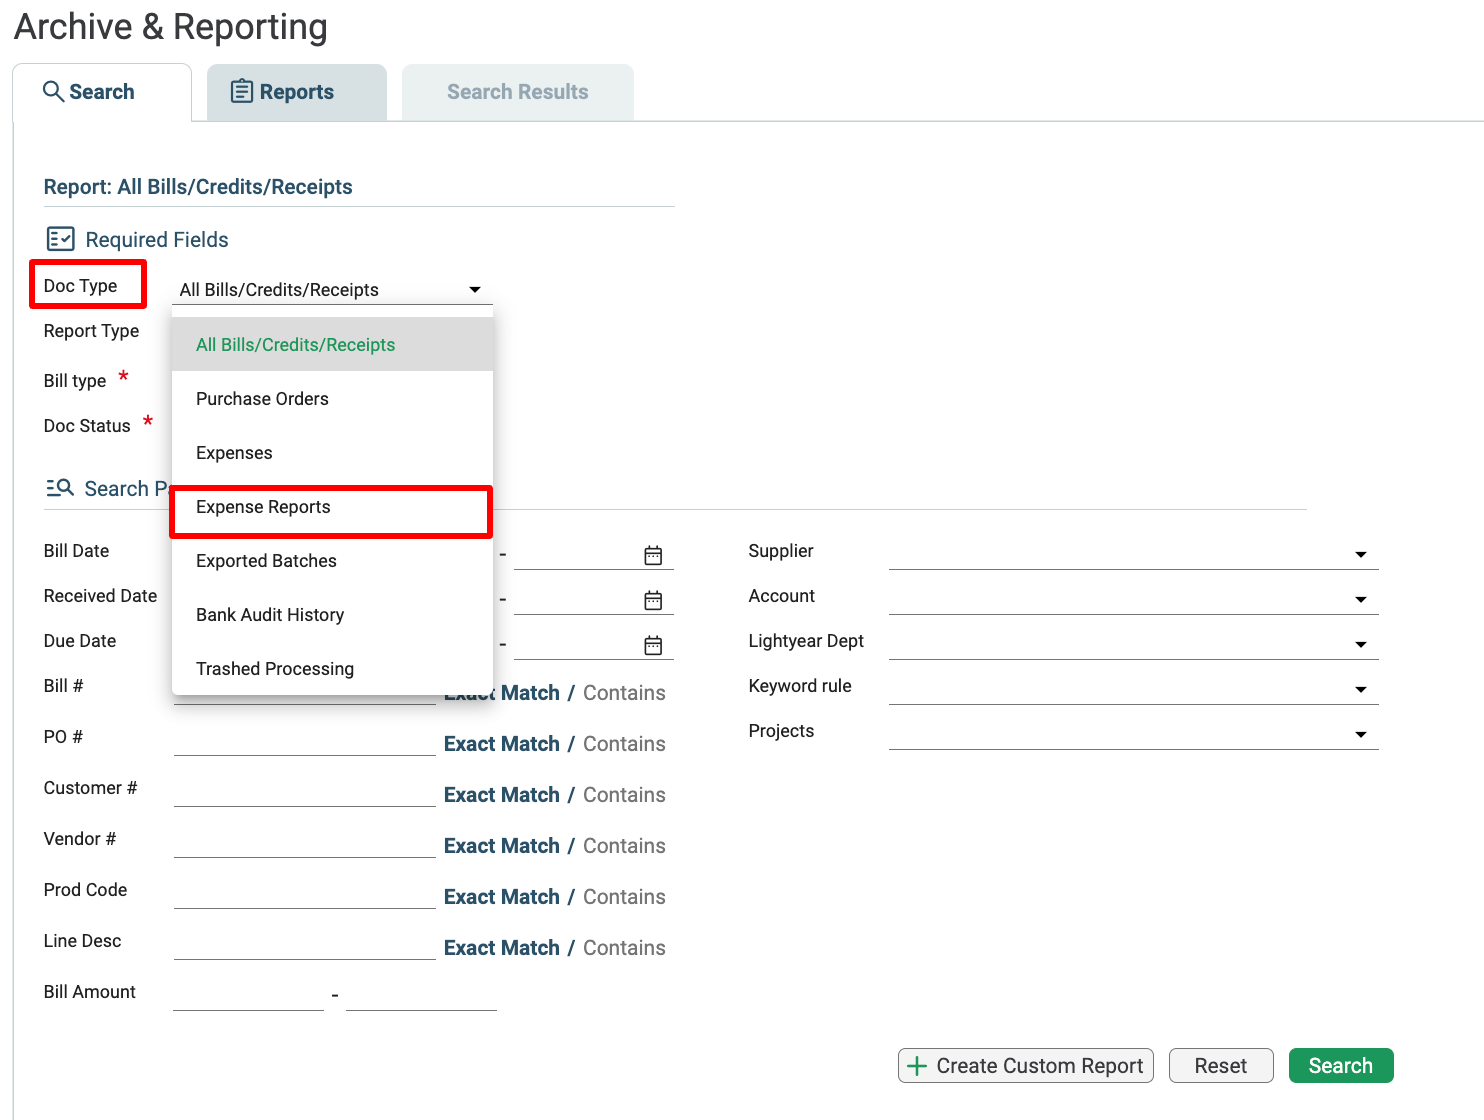1484x1120 pixels.
Task: Focus the Prod Code input field
Action: click(305, 894)
